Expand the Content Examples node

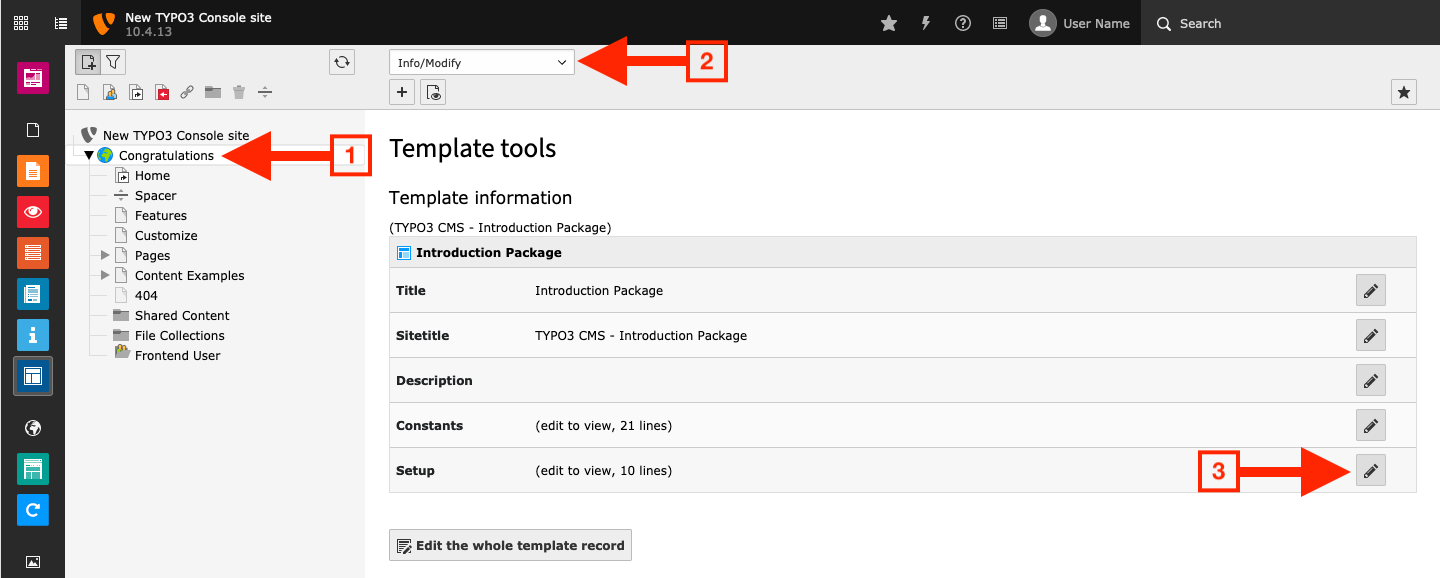point(105,275)
